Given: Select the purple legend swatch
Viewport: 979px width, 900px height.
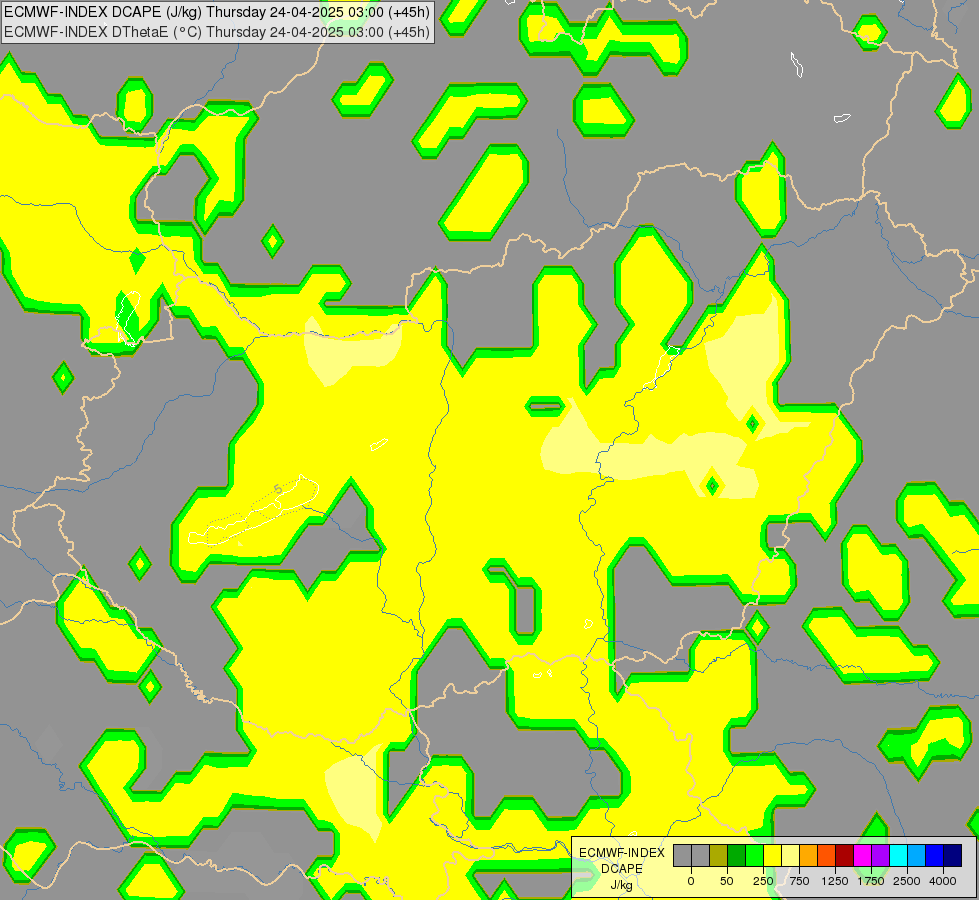Looking at the screenshot, I should coord(880,855).
